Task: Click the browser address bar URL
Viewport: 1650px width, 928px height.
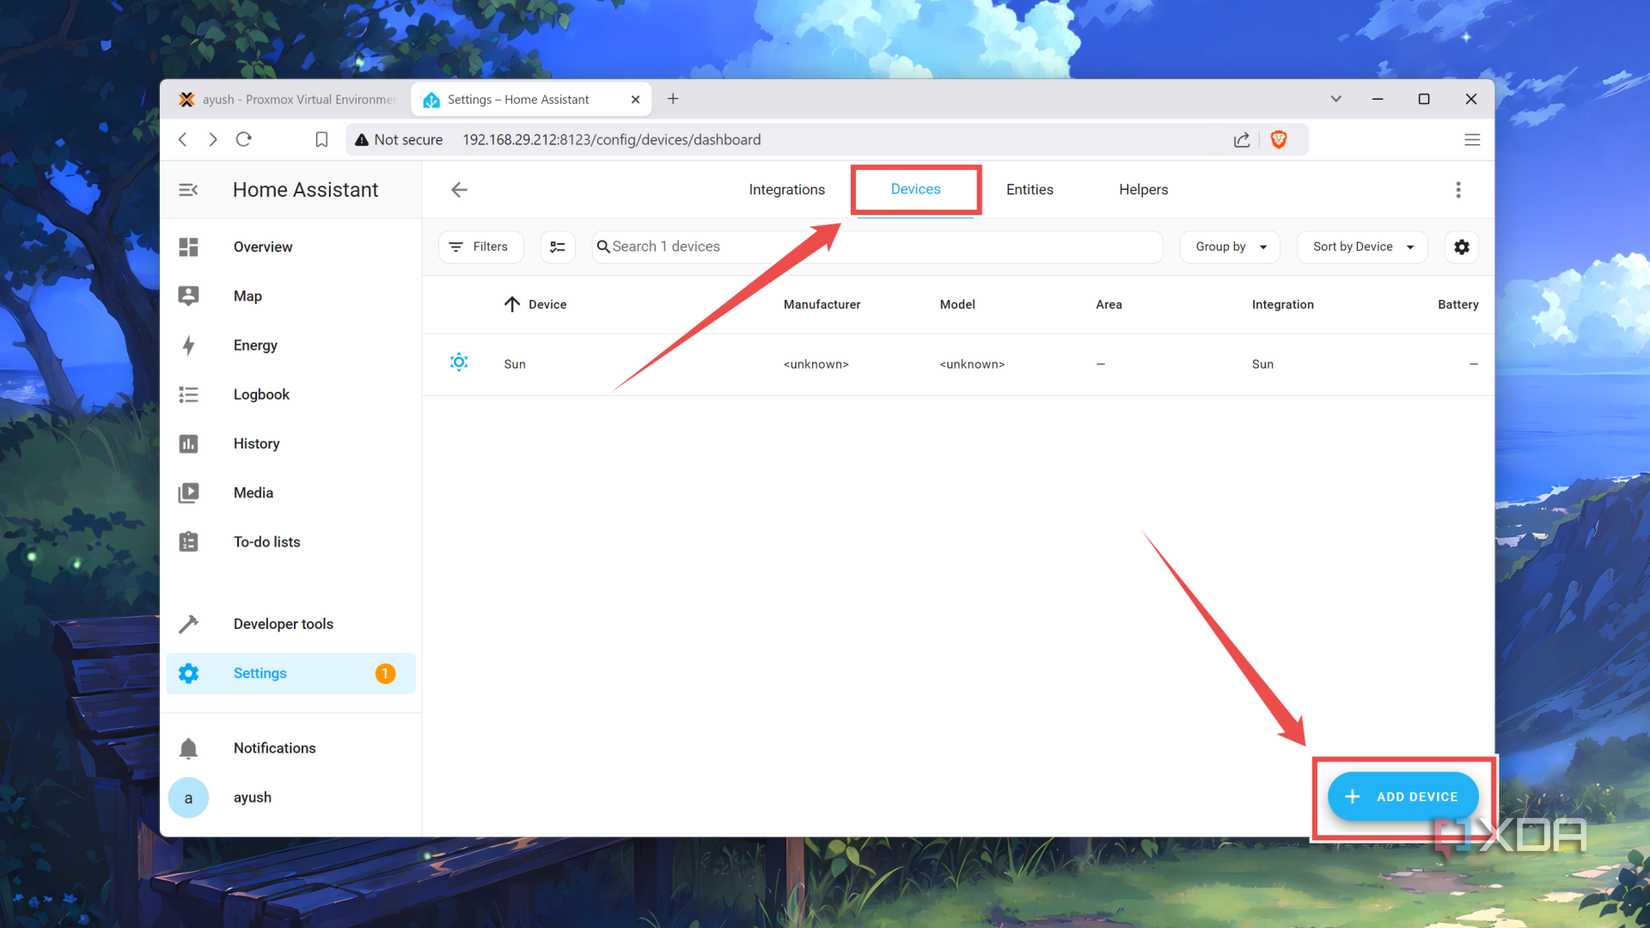Action: (x=611, y=140)
